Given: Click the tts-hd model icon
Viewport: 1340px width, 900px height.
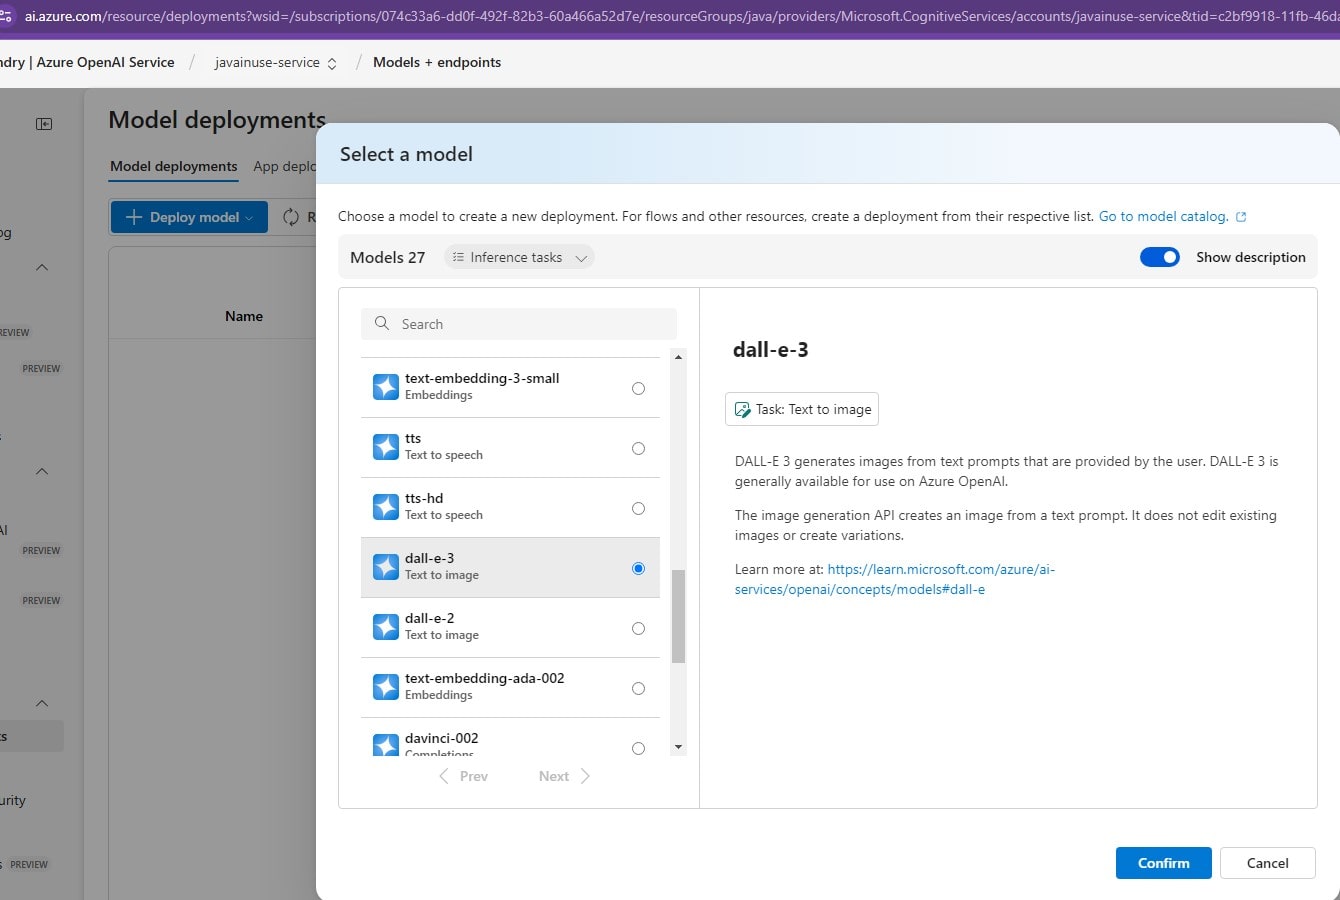Looking at the screenshot, I should tap(386, 507).
